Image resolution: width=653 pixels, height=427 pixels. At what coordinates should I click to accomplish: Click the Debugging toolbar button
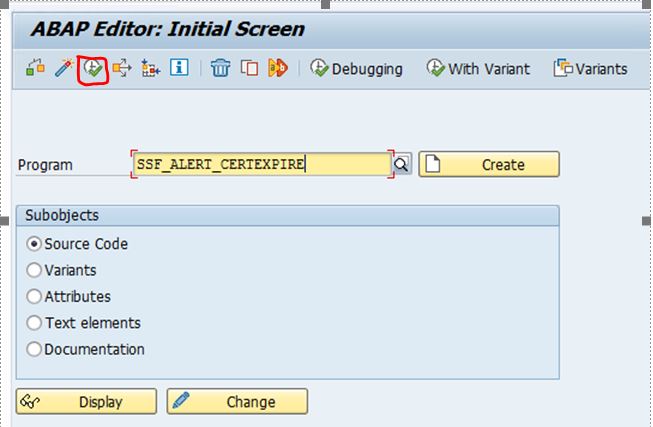[357, 69]
